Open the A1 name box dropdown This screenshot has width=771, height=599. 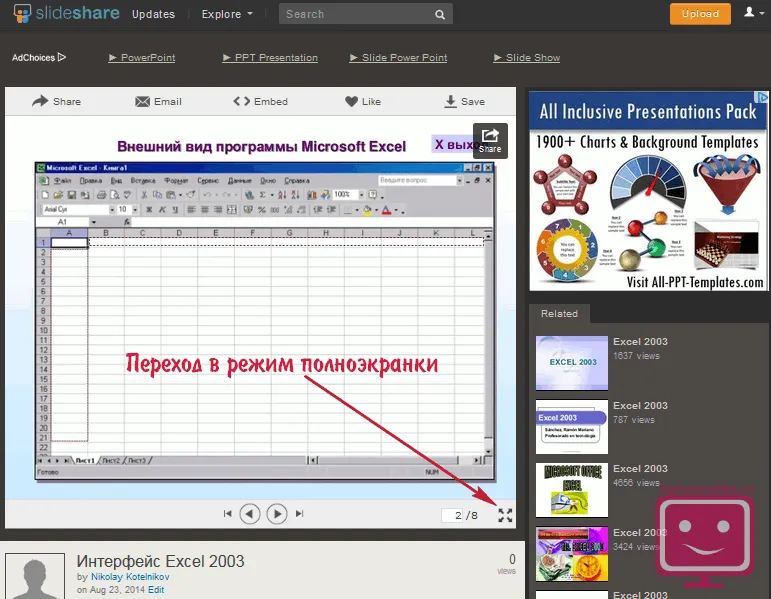point(93,222)
